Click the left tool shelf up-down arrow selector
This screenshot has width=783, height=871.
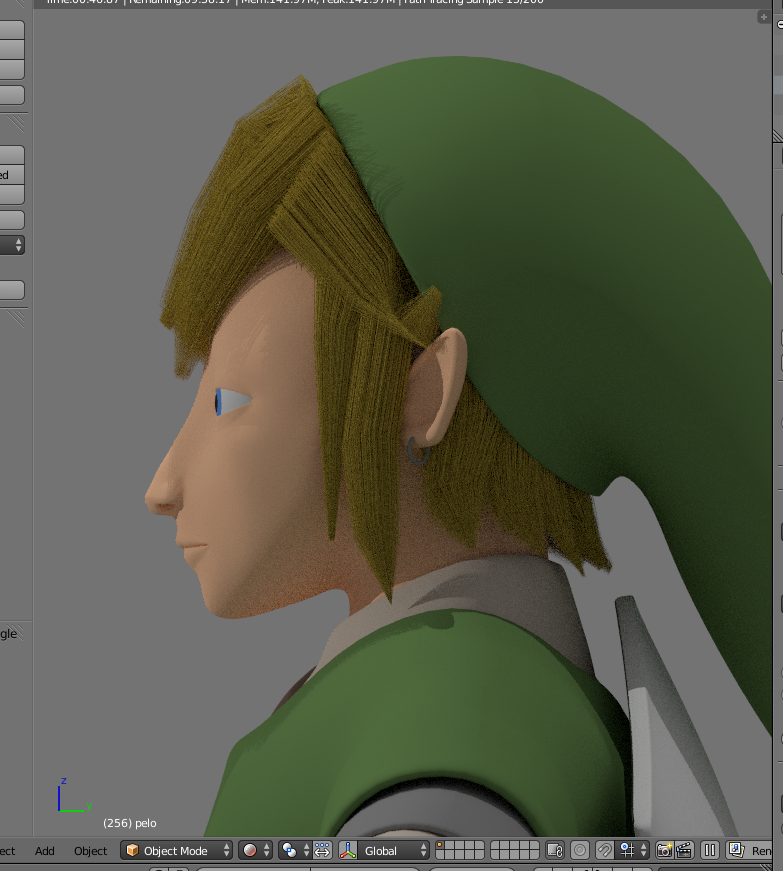(12, 244)
